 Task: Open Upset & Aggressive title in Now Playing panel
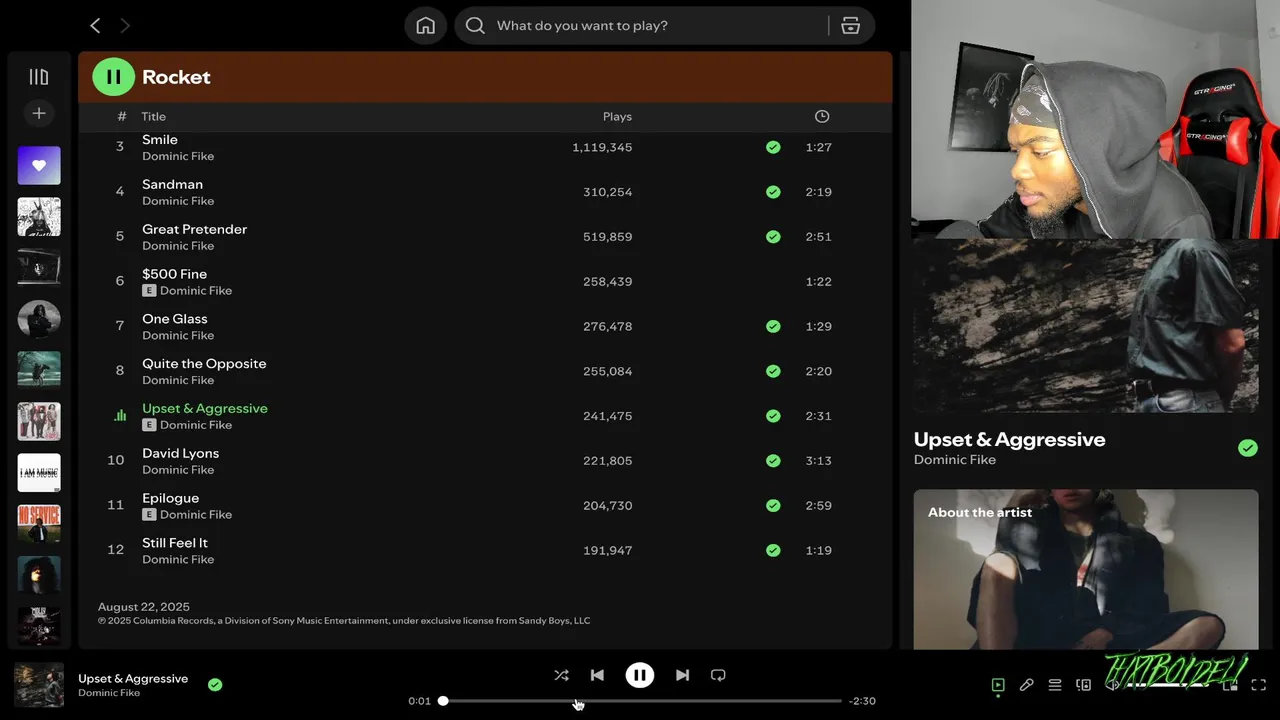click(x=1009, y=439)
